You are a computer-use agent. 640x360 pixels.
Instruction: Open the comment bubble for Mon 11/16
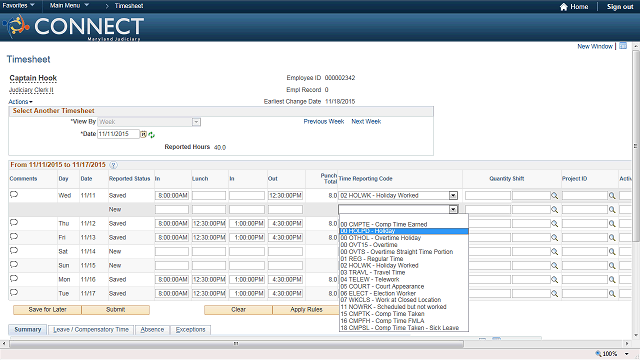tap(14, 278)
